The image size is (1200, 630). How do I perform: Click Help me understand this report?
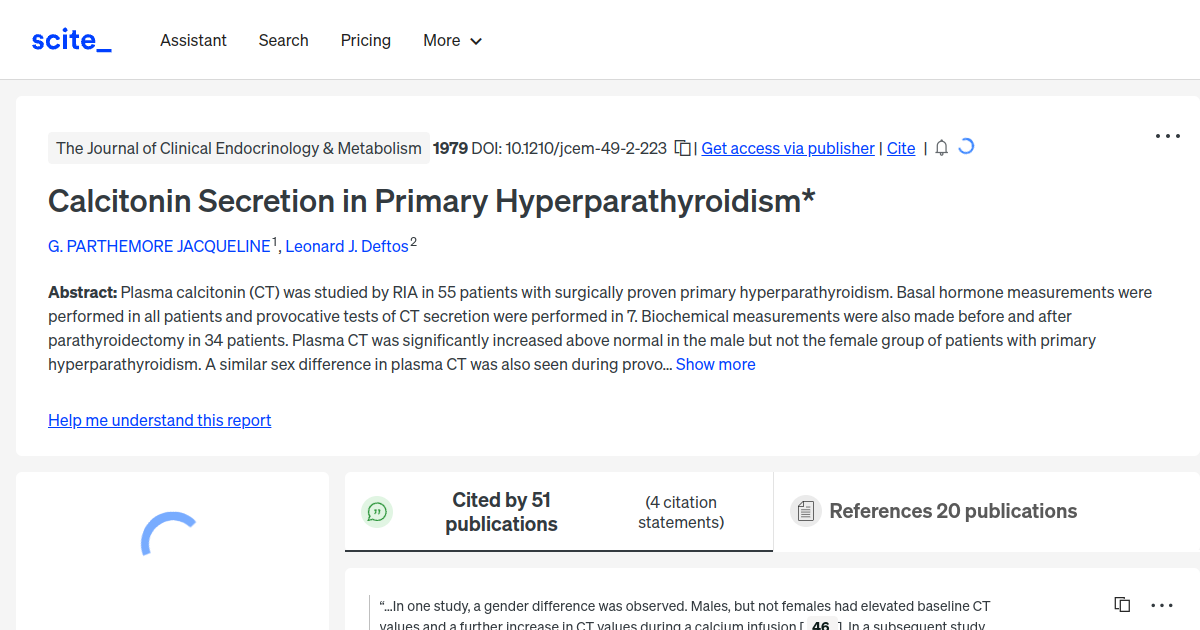pos(159,419)
